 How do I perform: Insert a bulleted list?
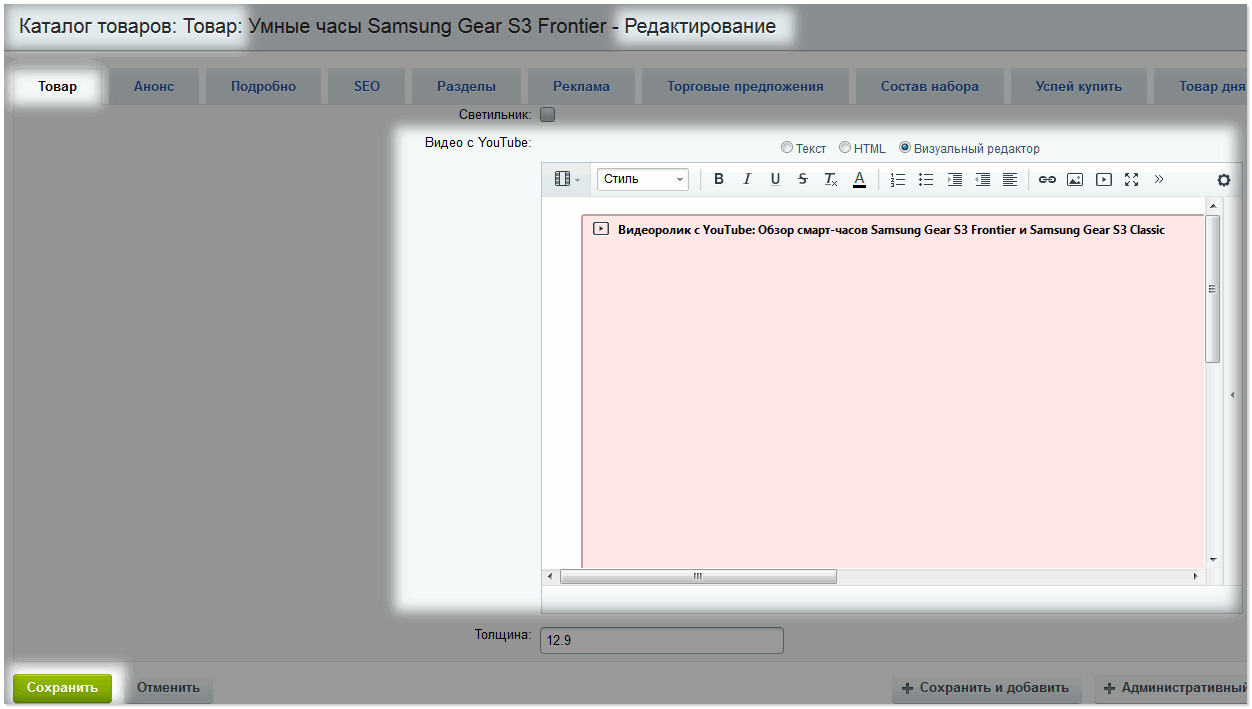[x=926, y=179]
